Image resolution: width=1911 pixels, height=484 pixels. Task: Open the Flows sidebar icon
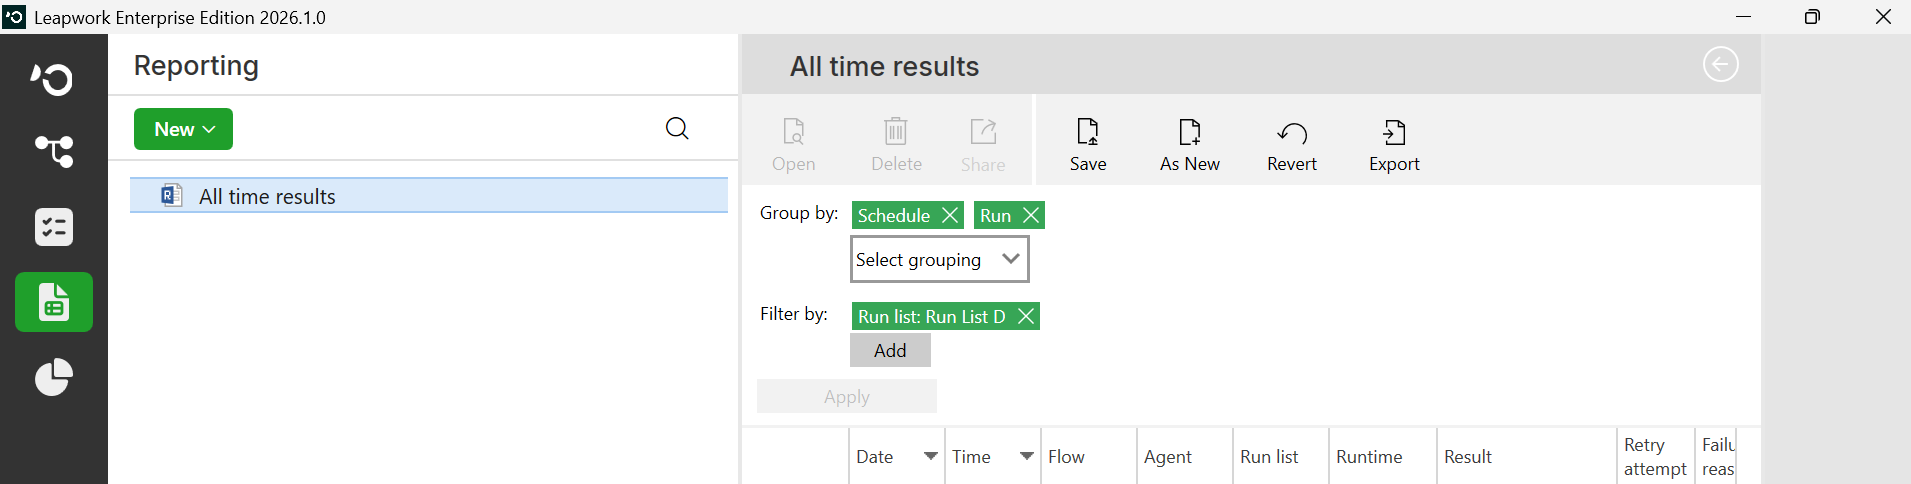point(53,151)
